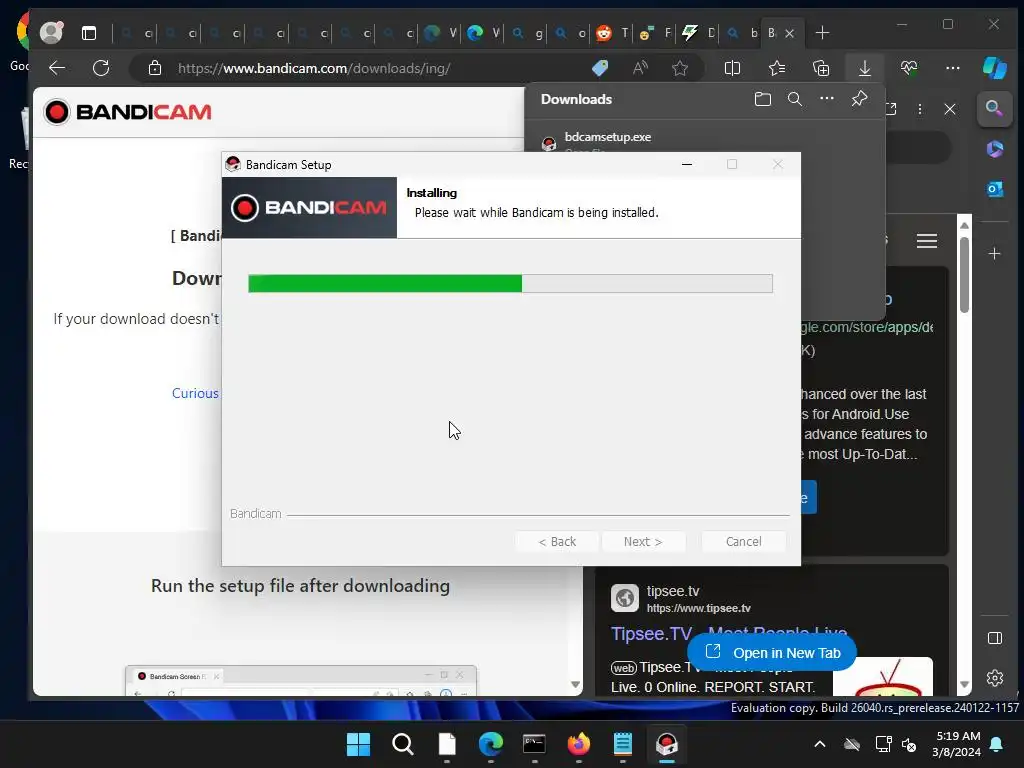This screenshot has height=768, width=1024.
Task: Click Back button in Bandicam Setup
Action: (x=557, y=541)
